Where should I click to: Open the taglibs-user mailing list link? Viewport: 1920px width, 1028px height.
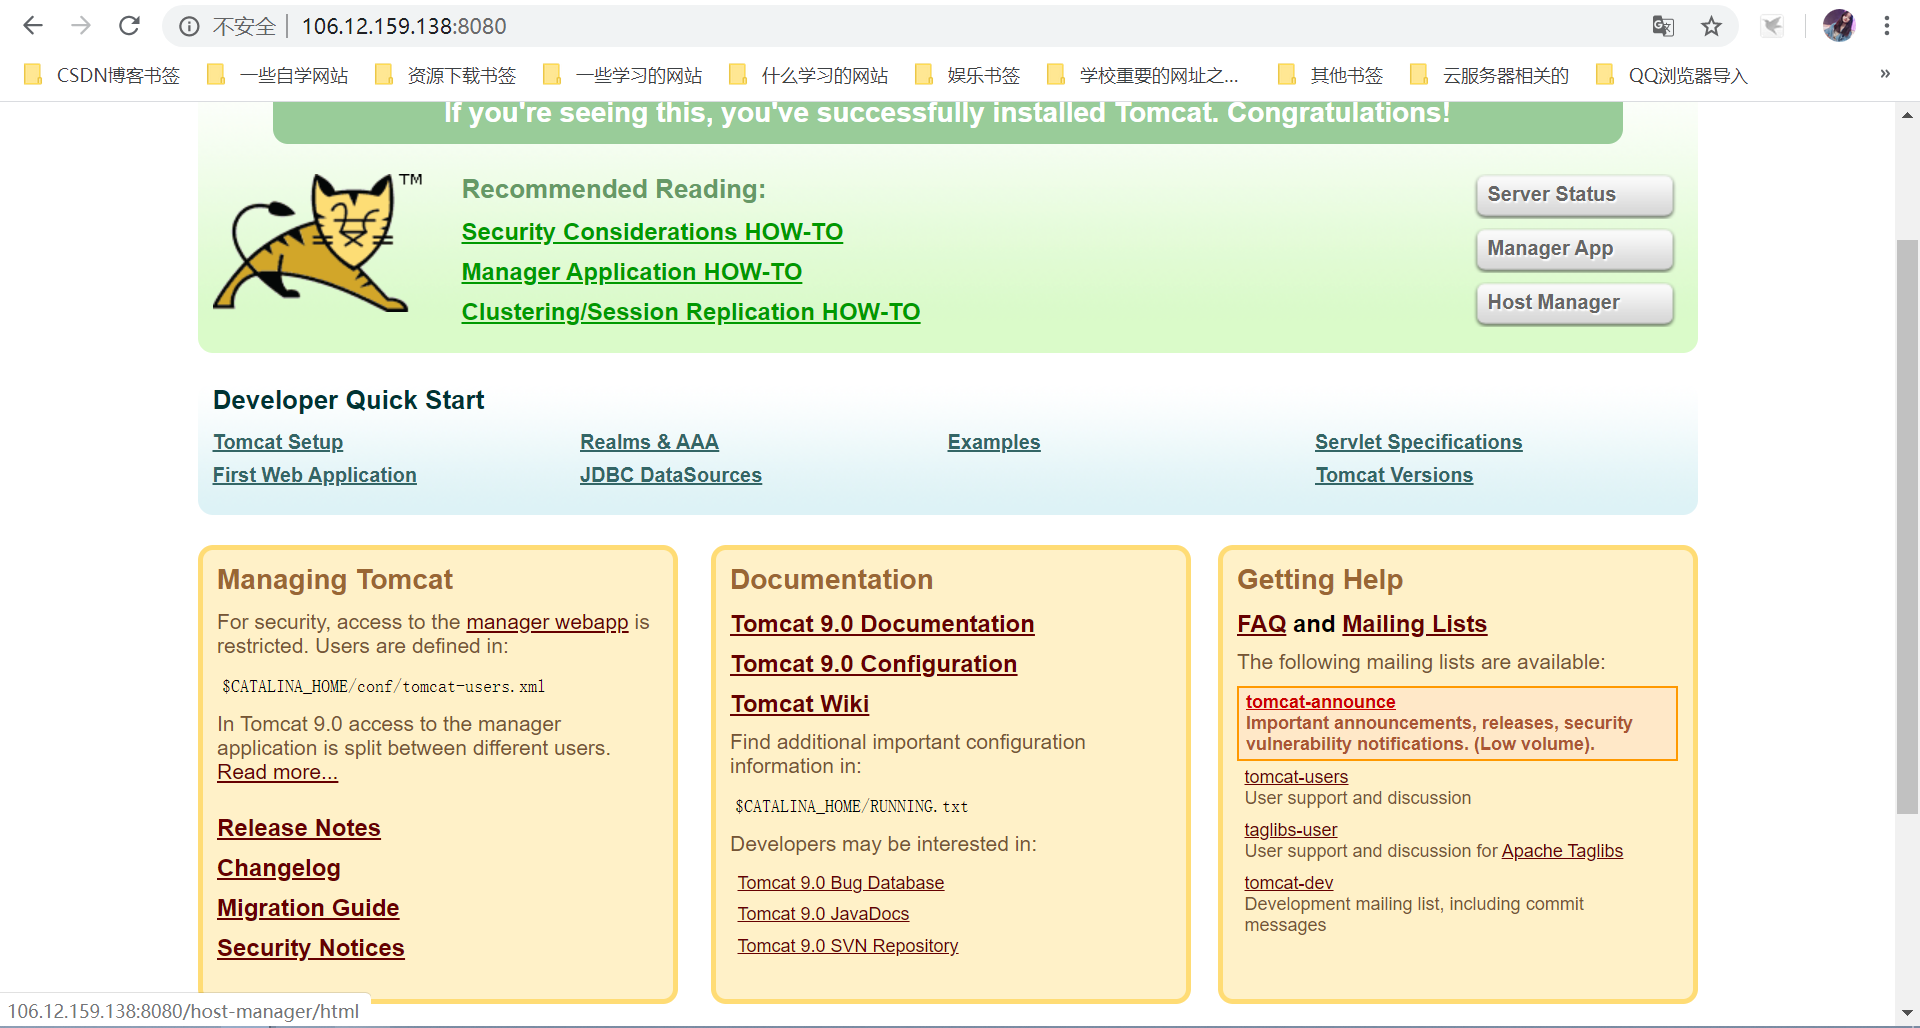tap(1290, 830)
